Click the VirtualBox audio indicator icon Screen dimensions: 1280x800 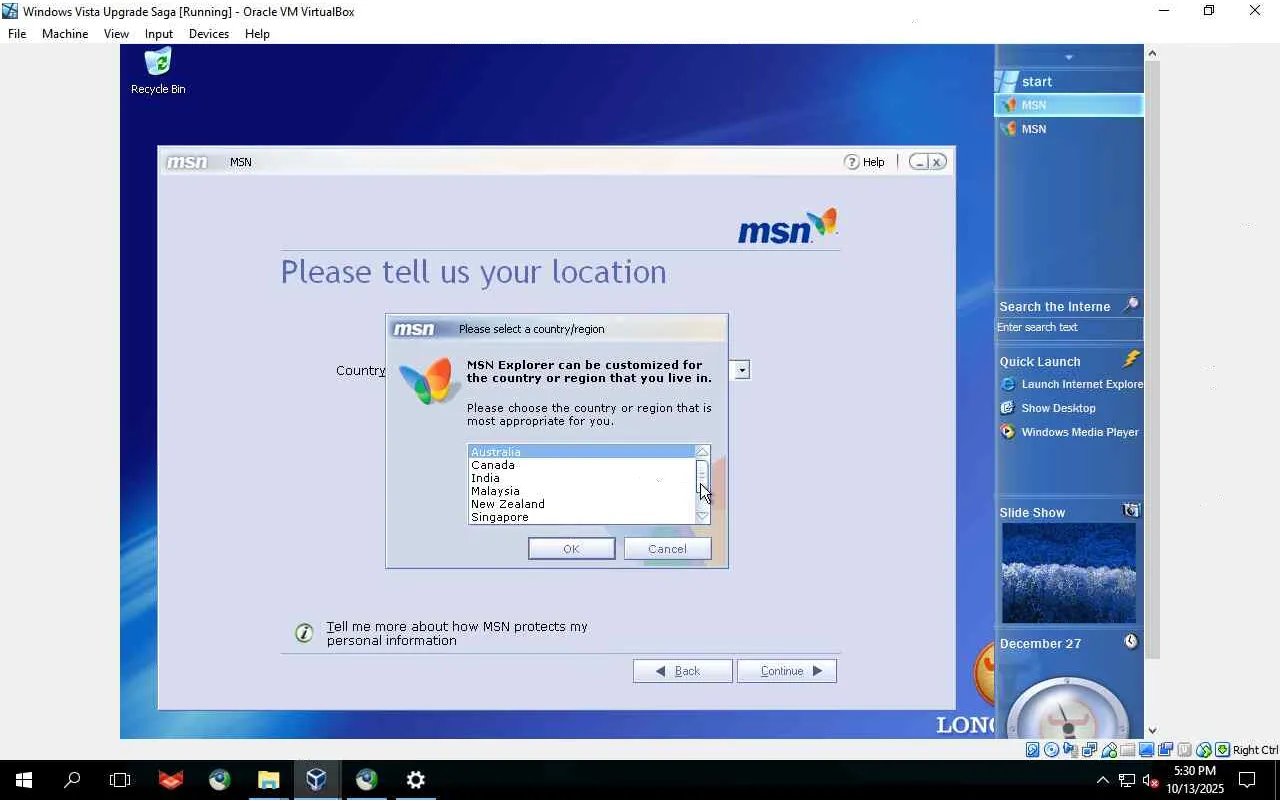tap(1071, 750)
